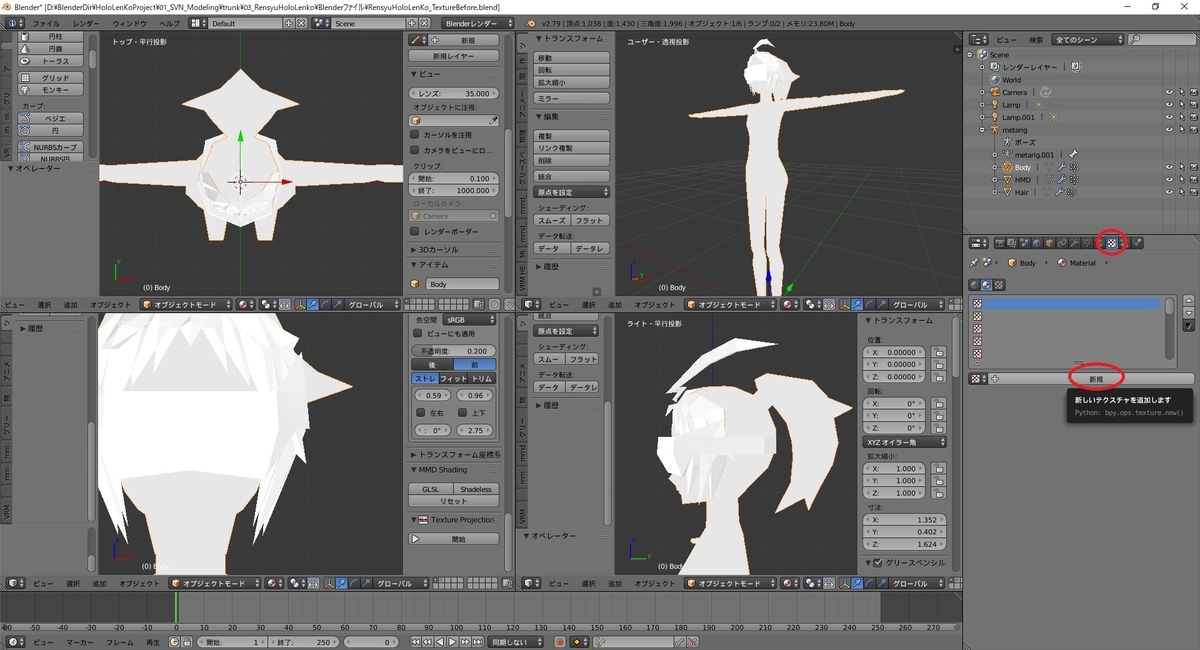Toggle the レンダーボーダー checkbox
This screenshot has width=1200, height=650.
(x=415, y=231)
